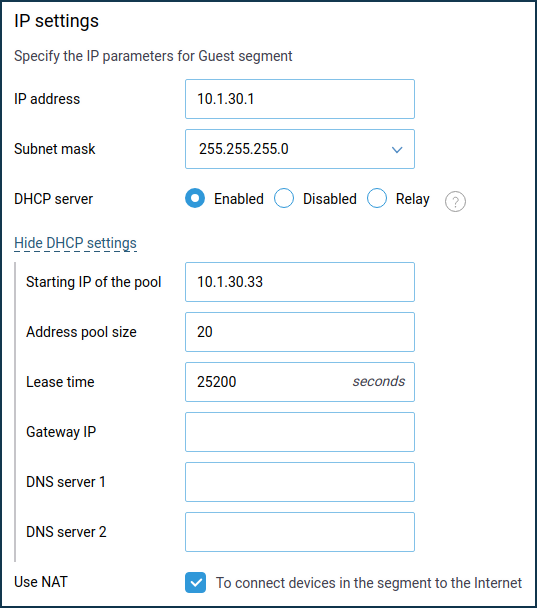Open the DHCP server help question mark icon

click(455, 201)
